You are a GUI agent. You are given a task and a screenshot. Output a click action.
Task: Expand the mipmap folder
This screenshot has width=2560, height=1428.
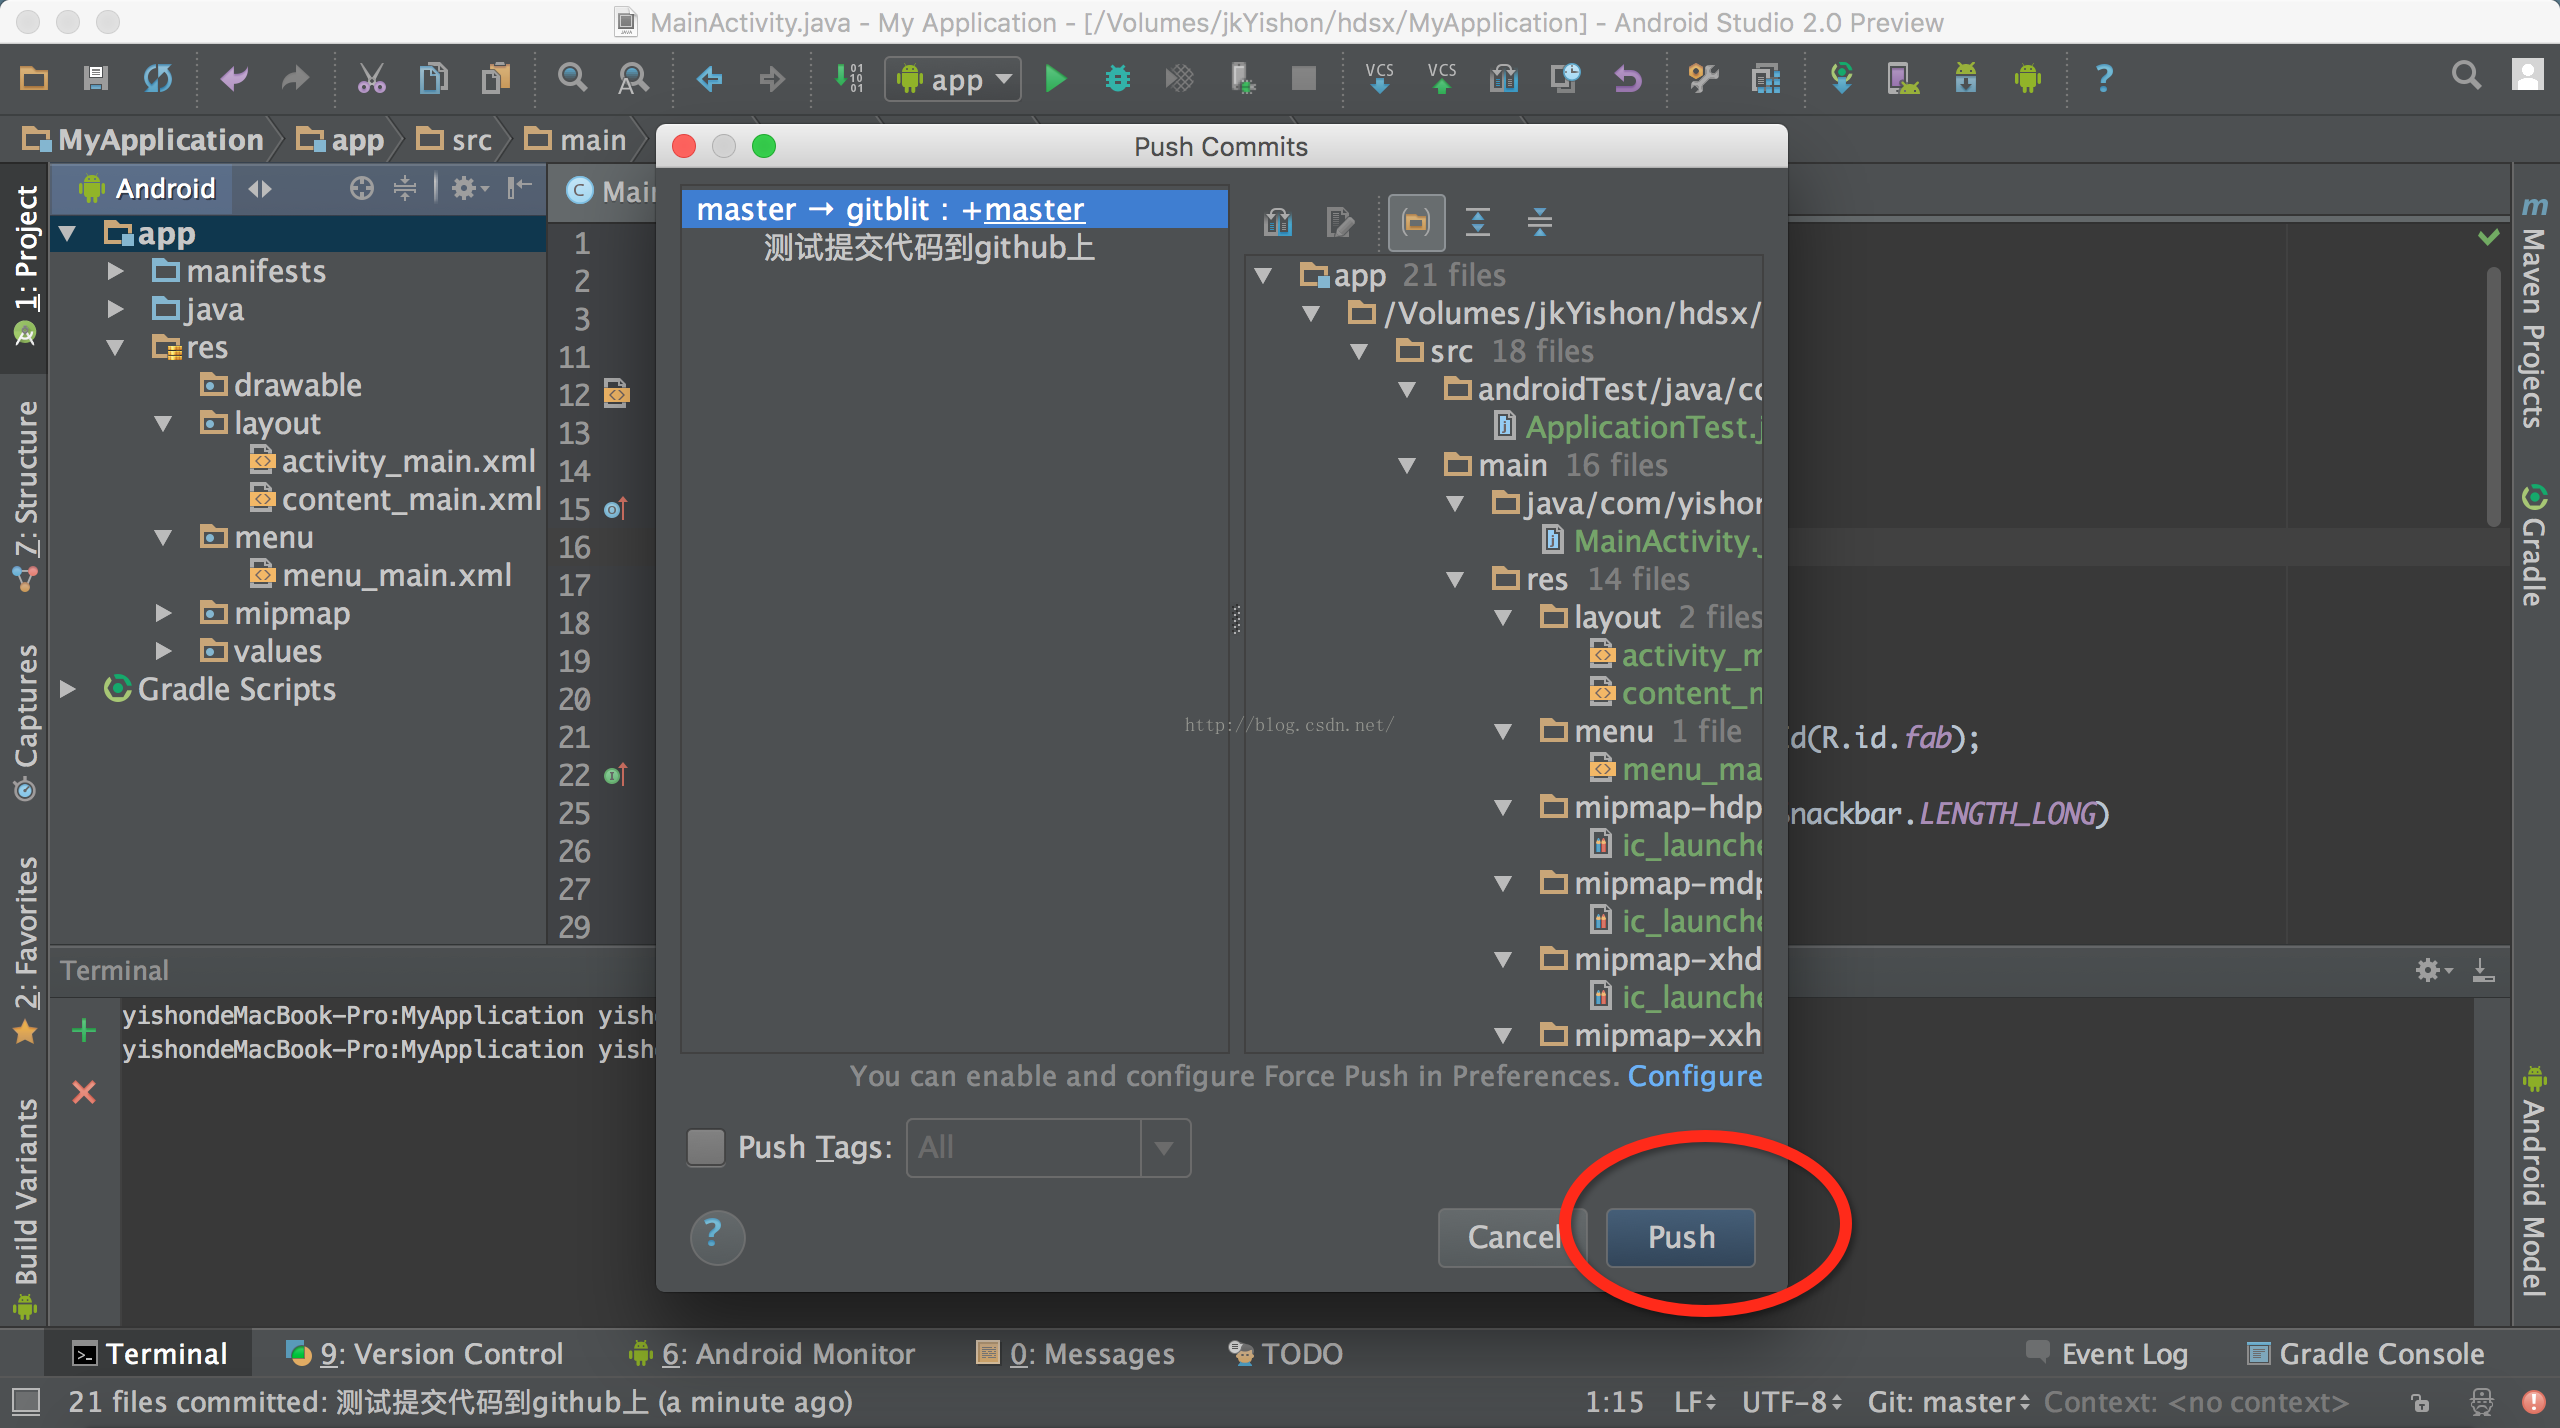(x=164, y=613)
